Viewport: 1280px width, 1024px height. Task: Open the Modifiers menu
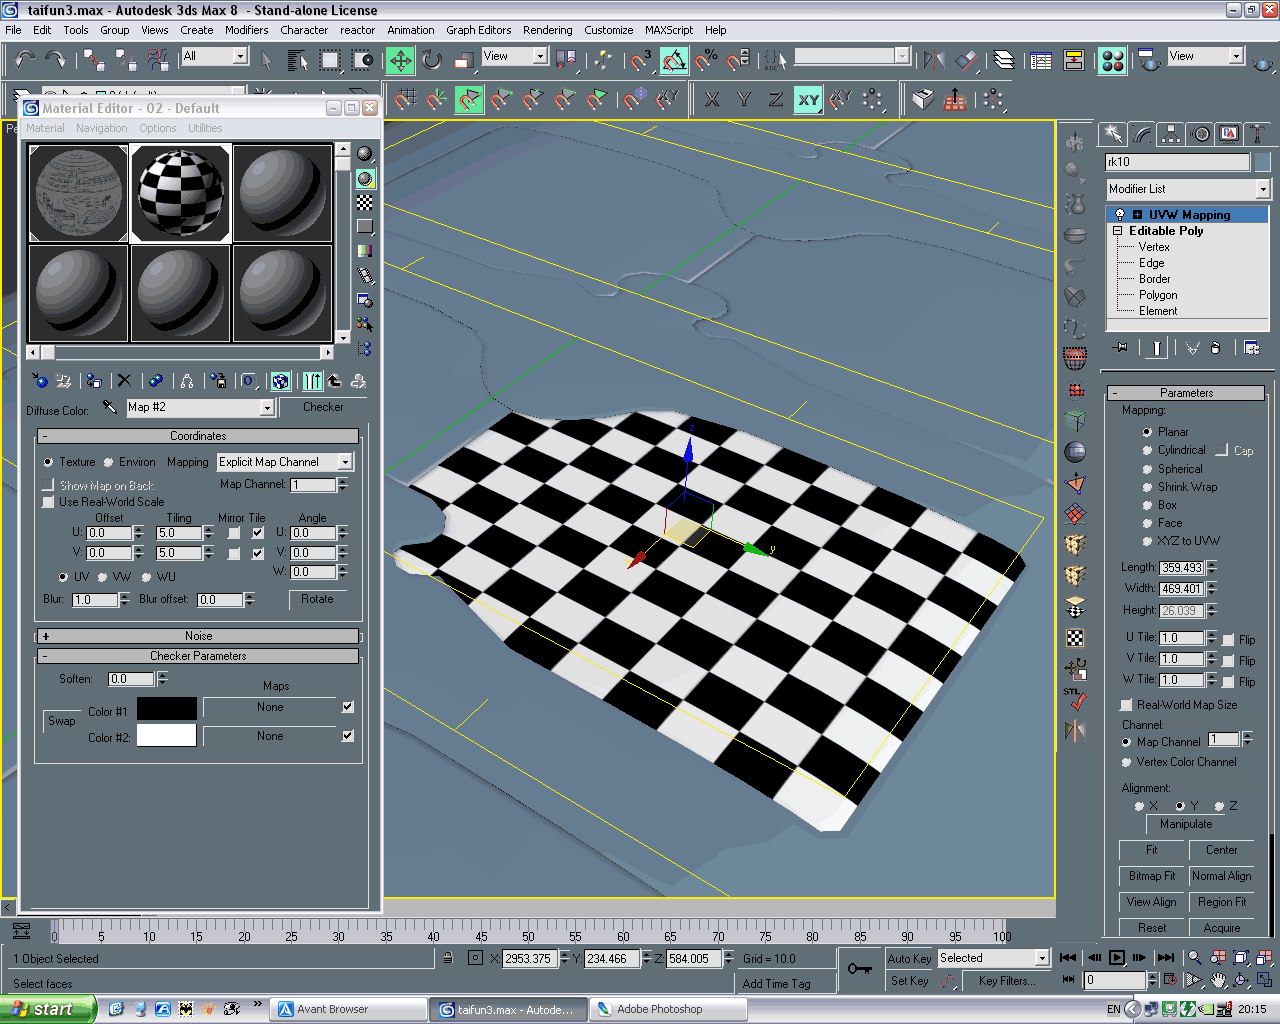click(246, 30)
